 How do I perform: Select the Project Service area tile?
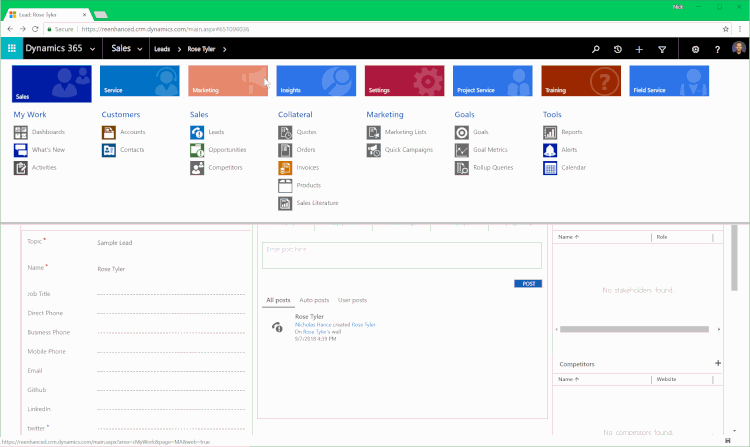tap(493, 81)
